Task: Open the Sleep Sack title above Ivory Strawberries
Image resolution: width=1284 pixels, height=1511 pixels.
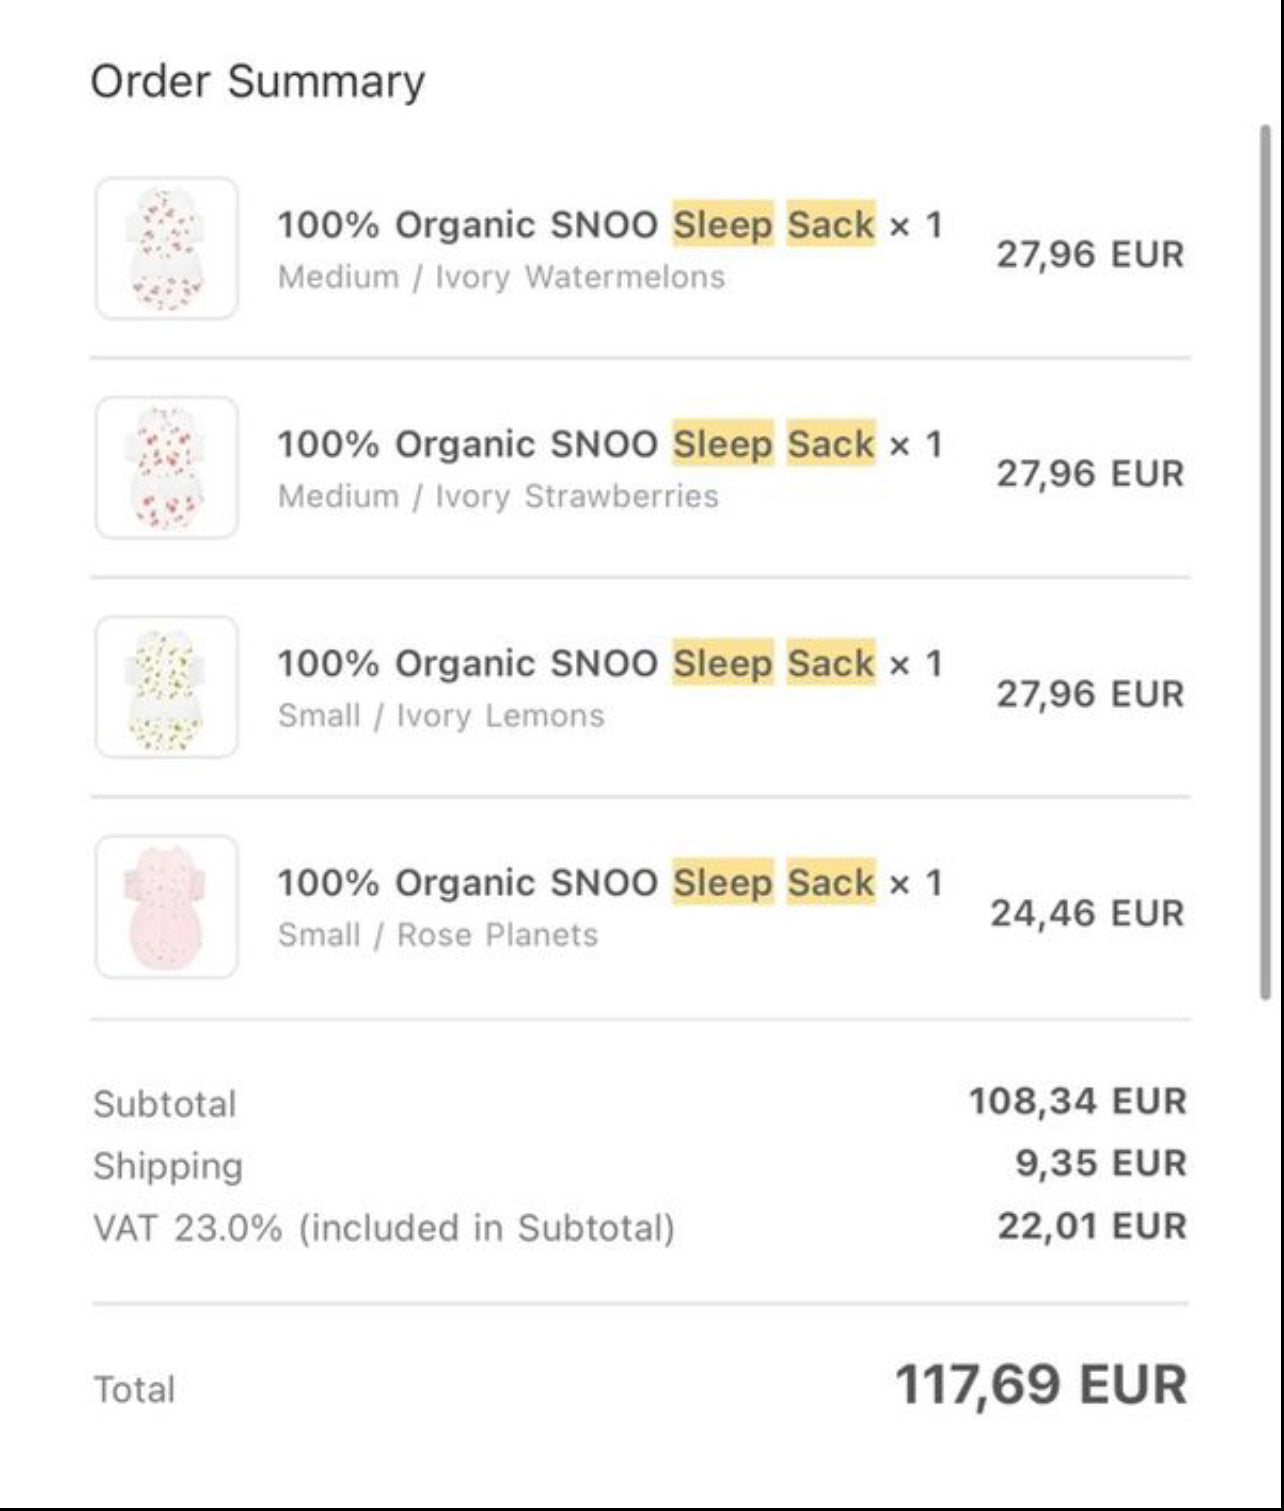Action: 609,444
